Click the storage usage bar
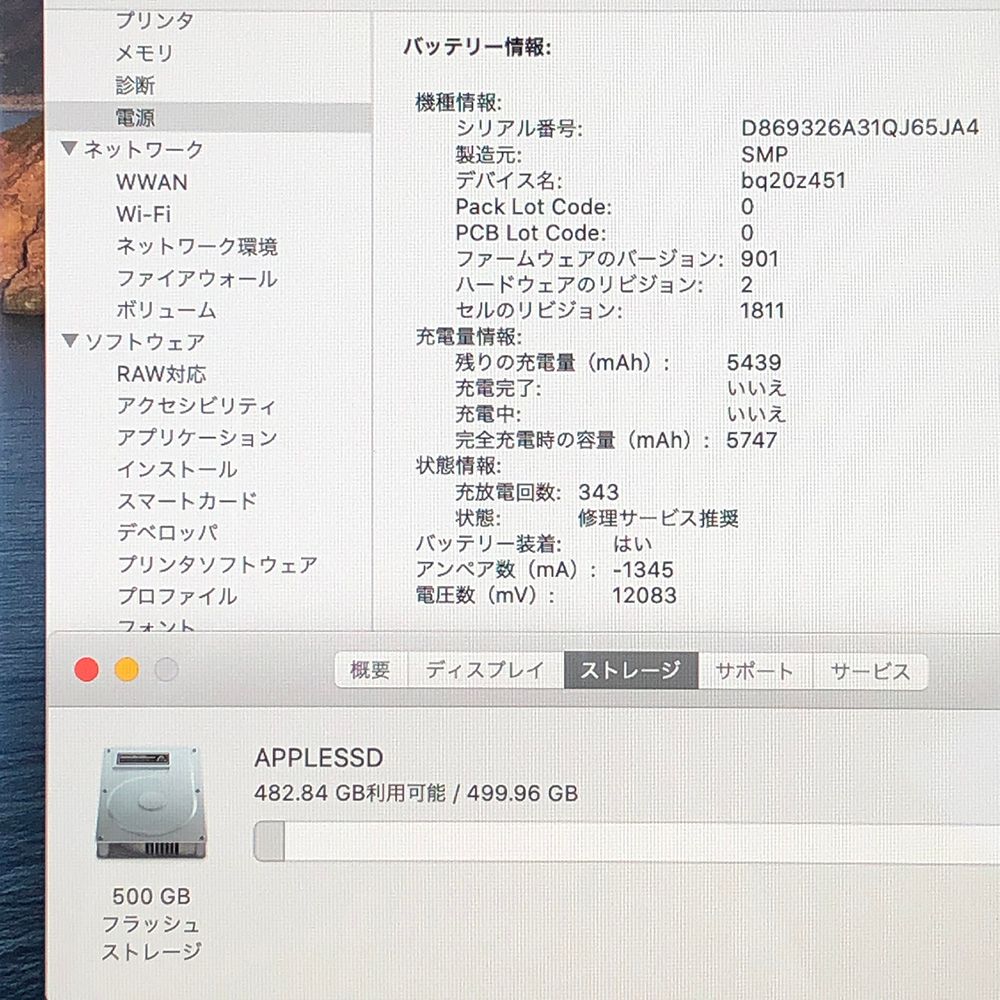 pyautogui.click(x=626, y=842)
